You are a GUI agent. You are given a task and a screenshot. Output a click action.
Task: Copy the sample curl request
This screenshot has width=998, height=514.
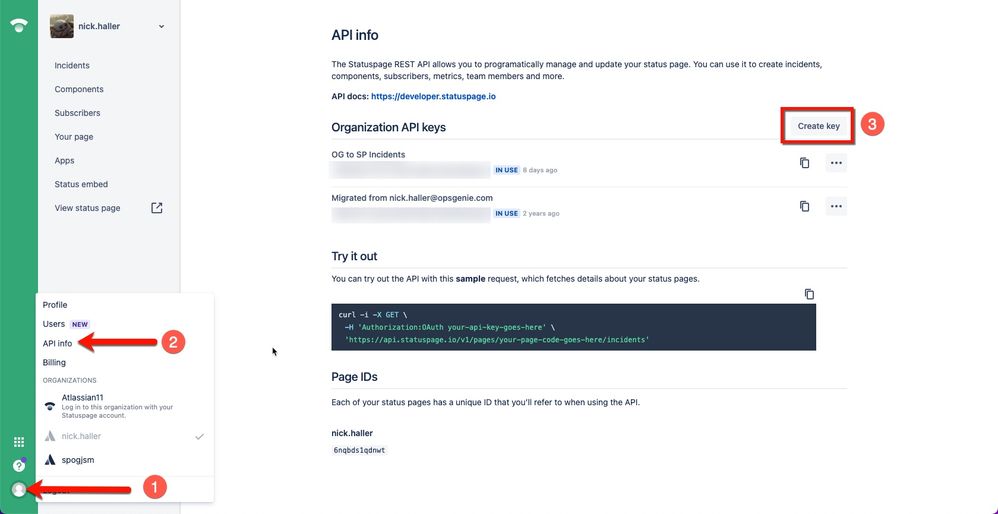coord(809,294)
